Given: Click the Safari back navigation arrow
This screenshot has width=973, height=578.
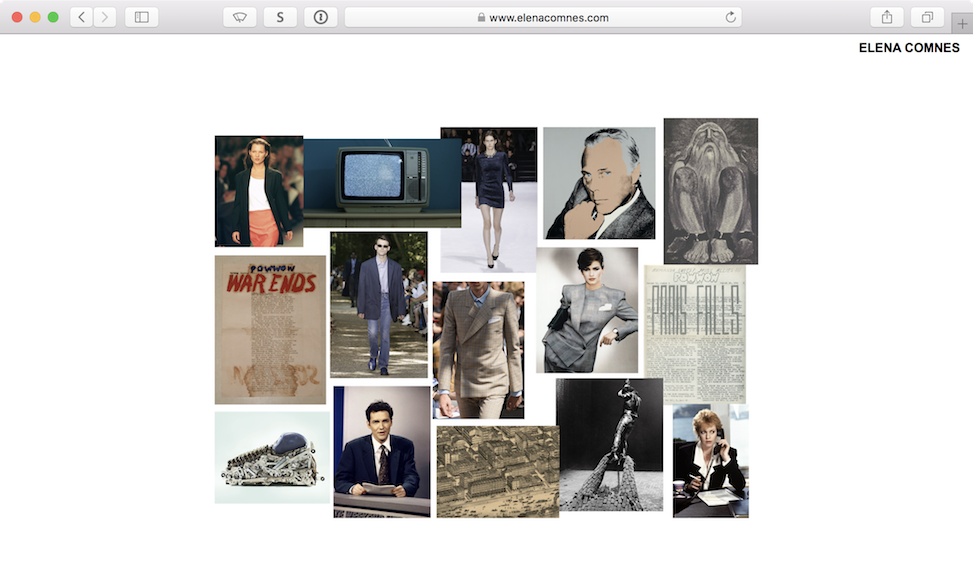Looking at the screenshot, I should tap(80, 16).
